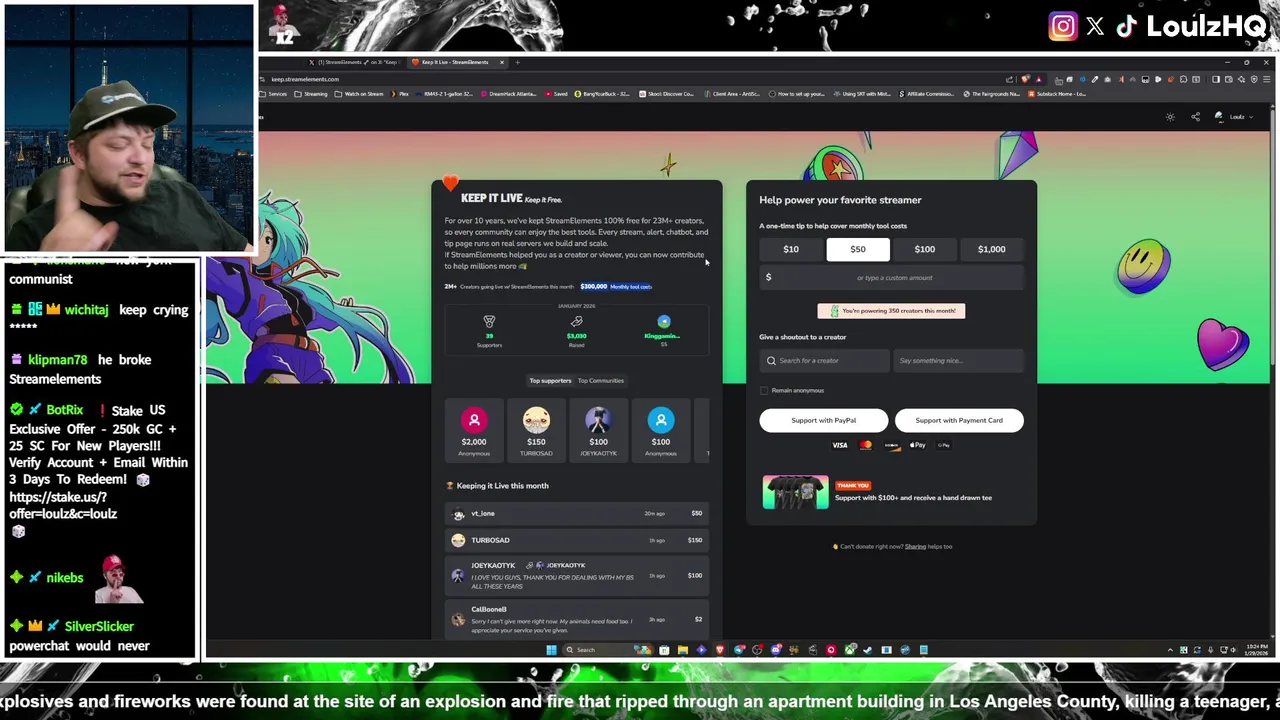Switch to Top supporters tab
Image resolution: width=1280 pixels, height=720 pixels.
550,380
